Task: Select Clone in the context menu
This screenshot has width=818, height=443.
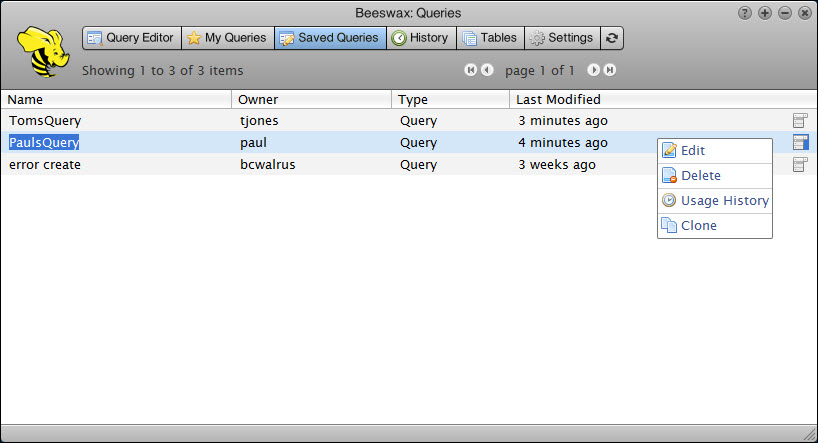Action: click(698, 226)
